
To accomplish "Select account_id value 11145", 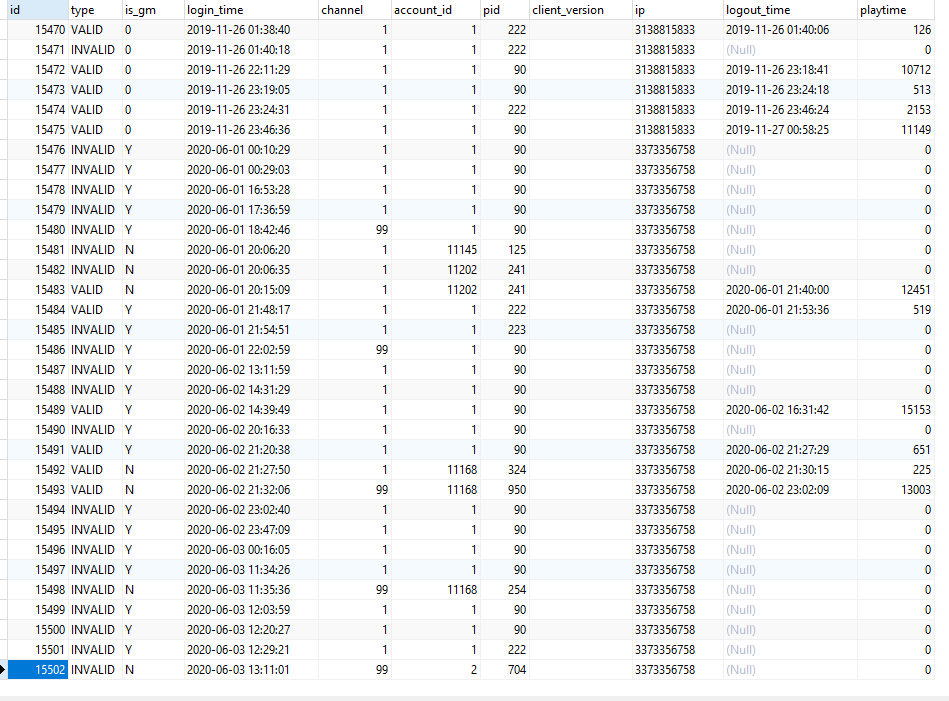I will pos(462,249).
